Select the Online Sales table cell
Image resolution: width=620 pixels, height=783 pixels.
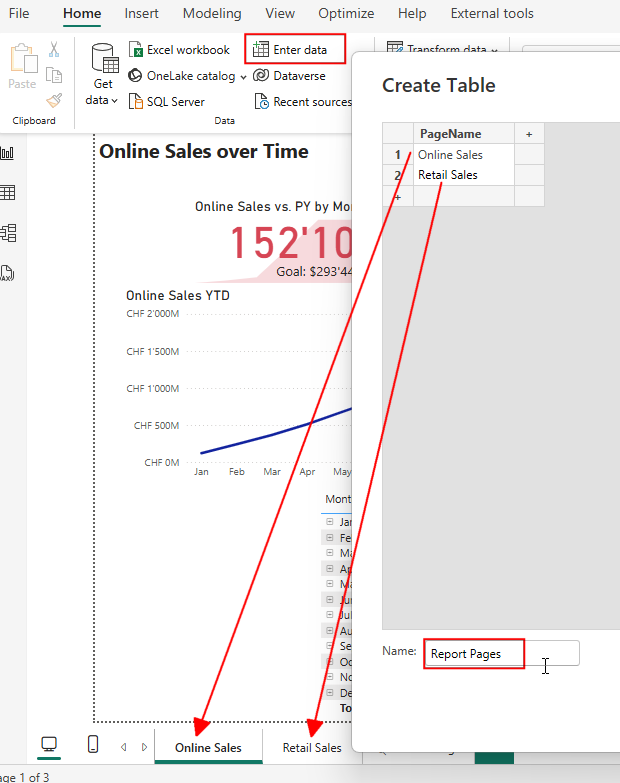(464, 155)
